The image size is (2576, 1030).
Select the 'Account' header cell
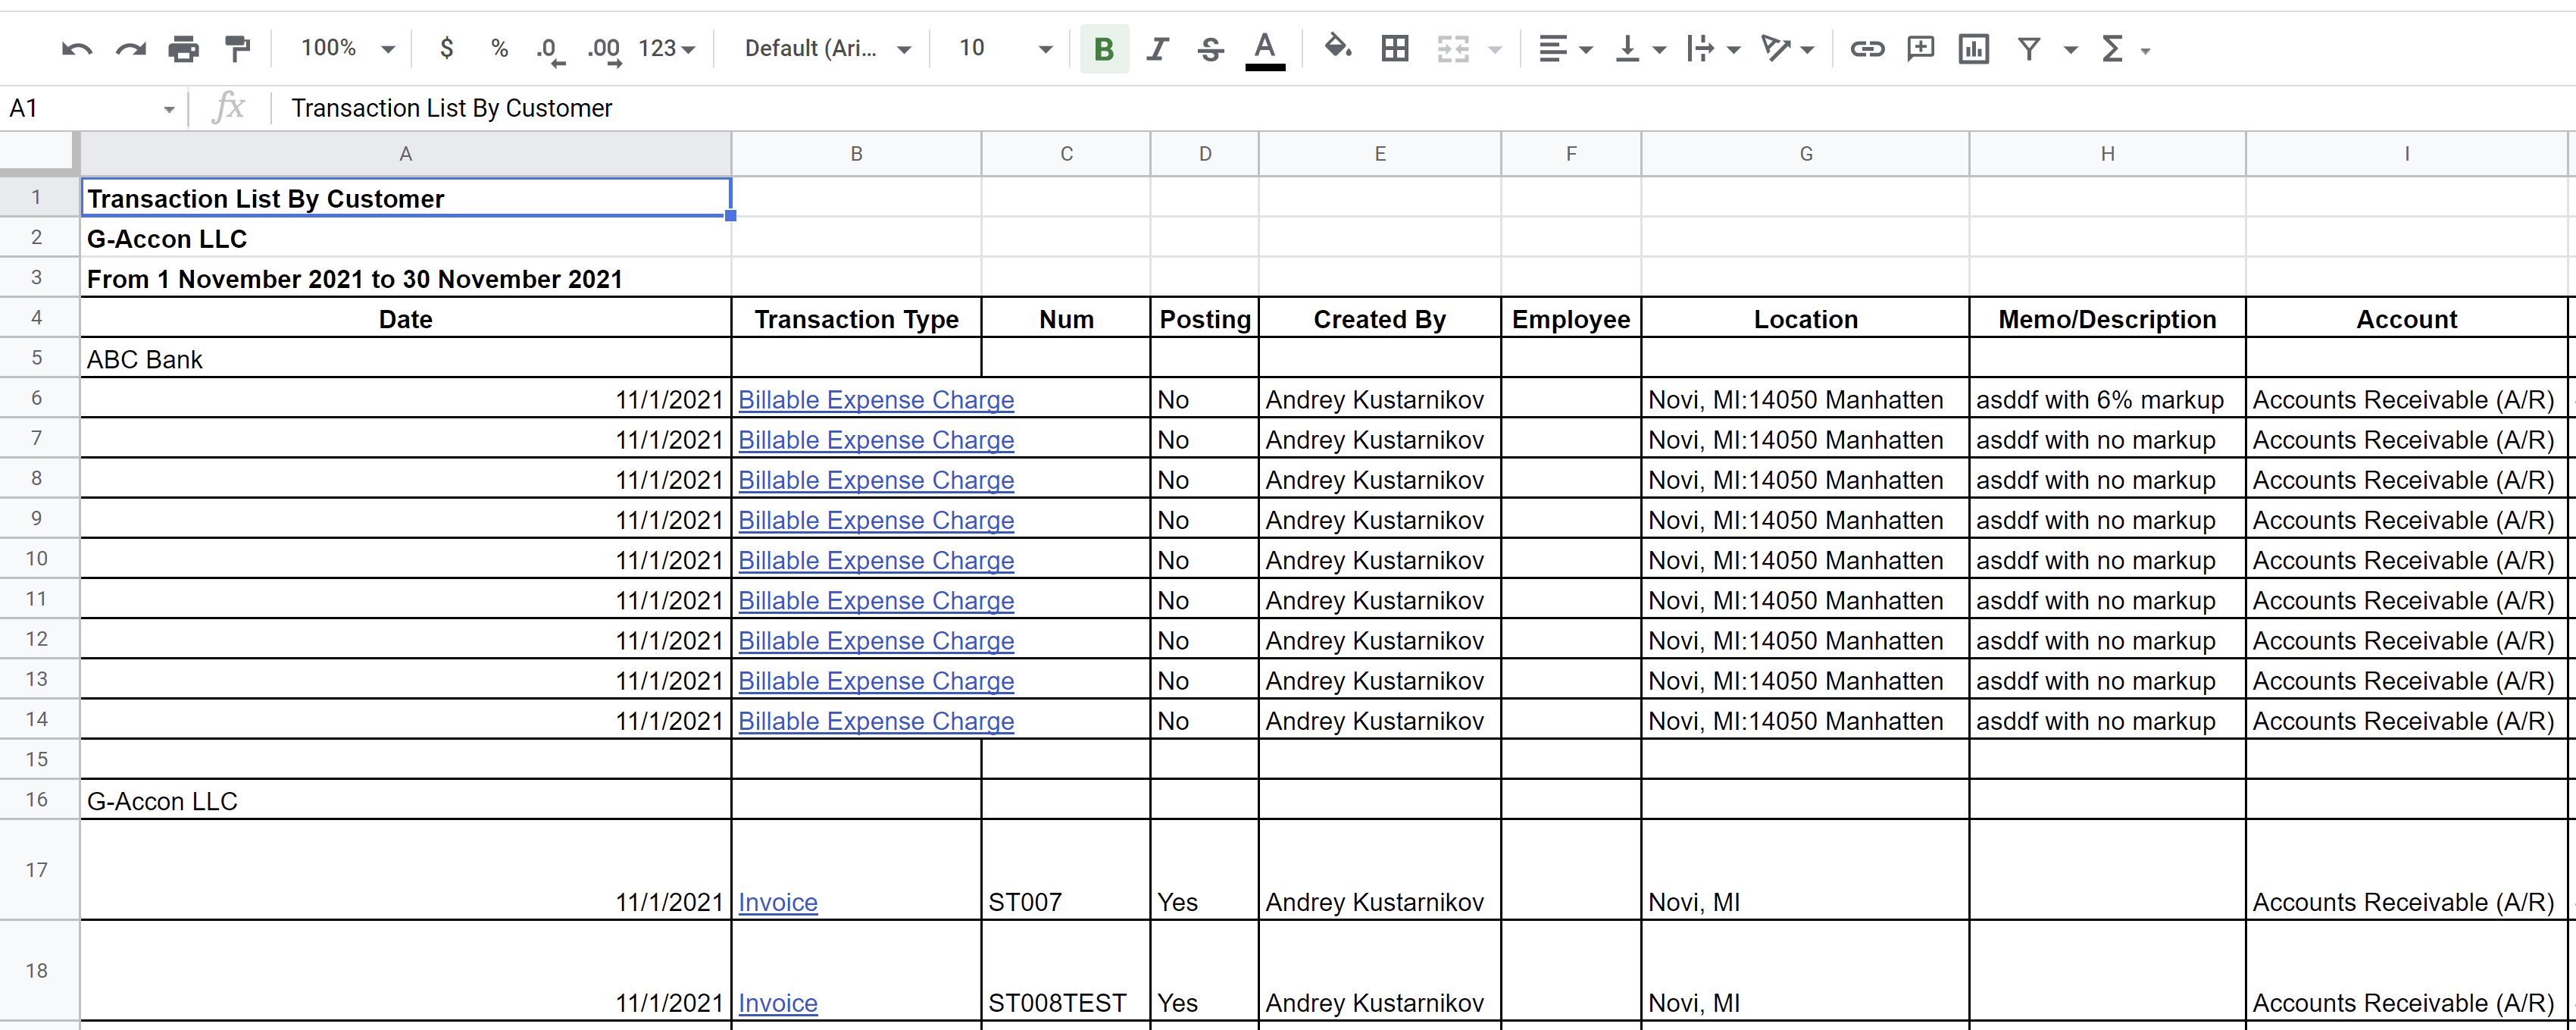(x=2406, y=318)
